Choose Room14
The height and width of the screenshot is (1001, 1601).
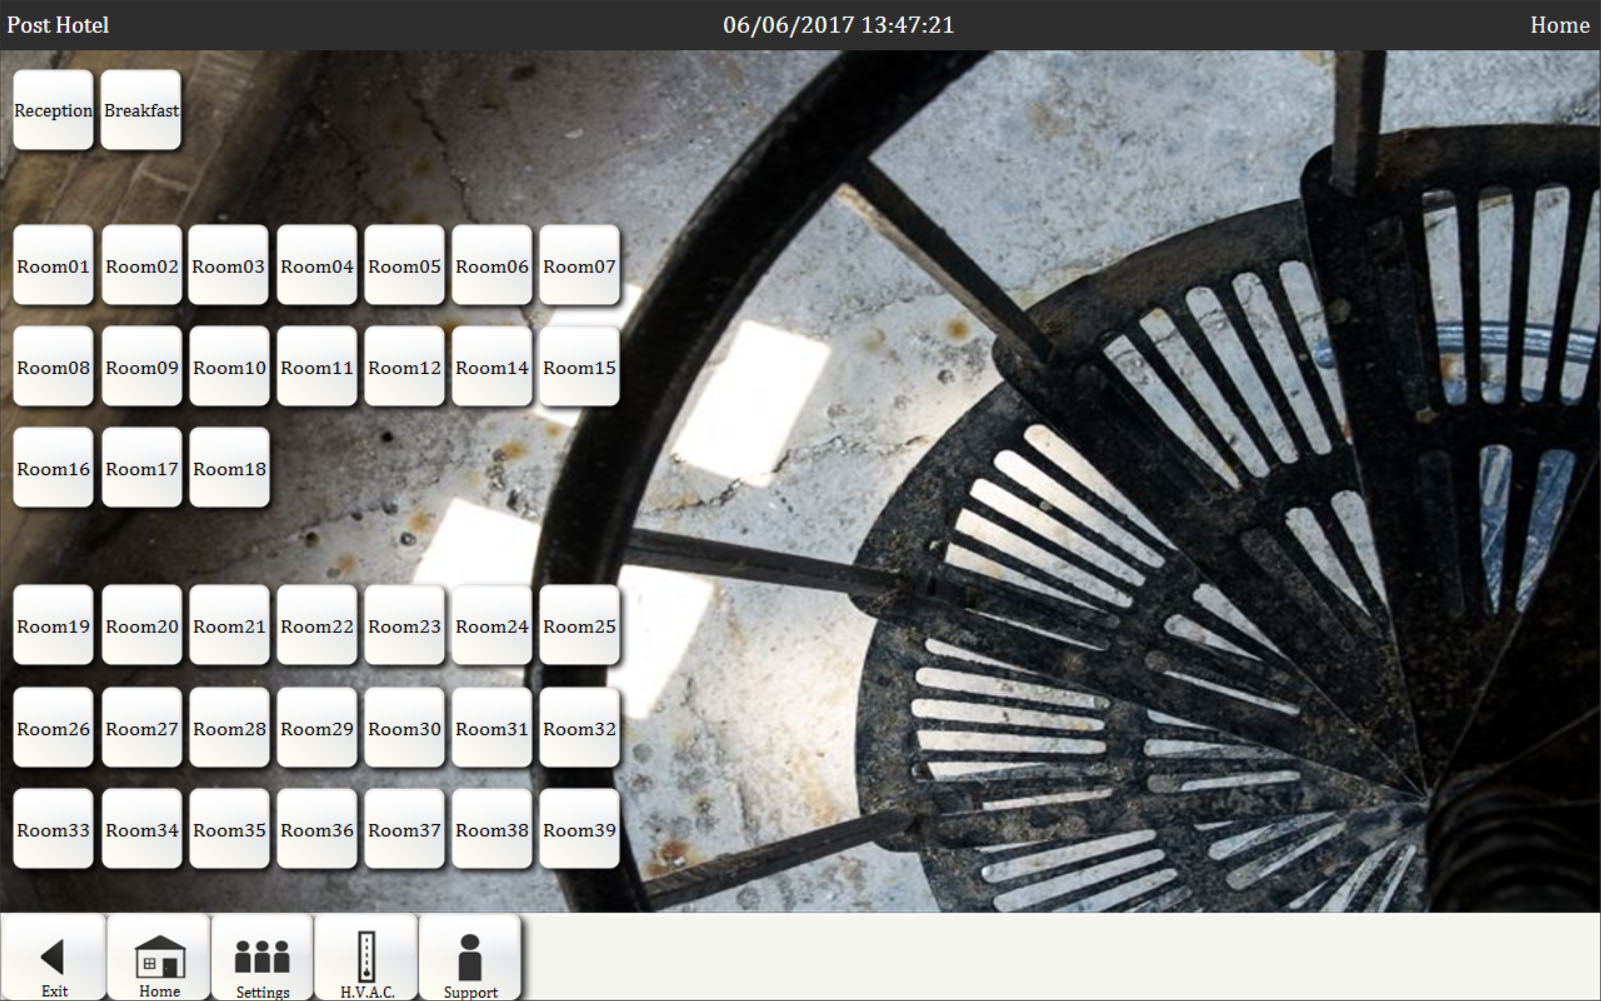492,367
